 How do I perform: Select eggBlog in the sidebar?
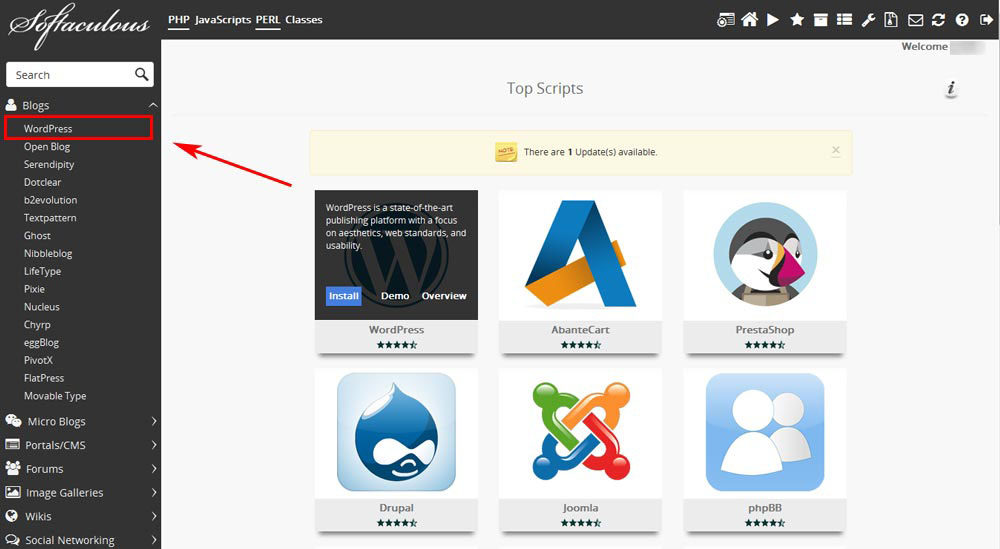click(x=41, y=342)
